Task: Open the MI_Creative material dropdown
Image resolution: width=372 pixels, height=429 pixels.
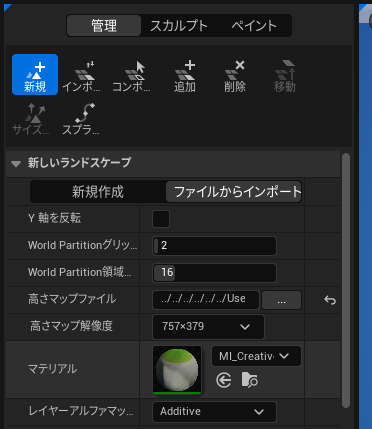Action: pos(256,356)
